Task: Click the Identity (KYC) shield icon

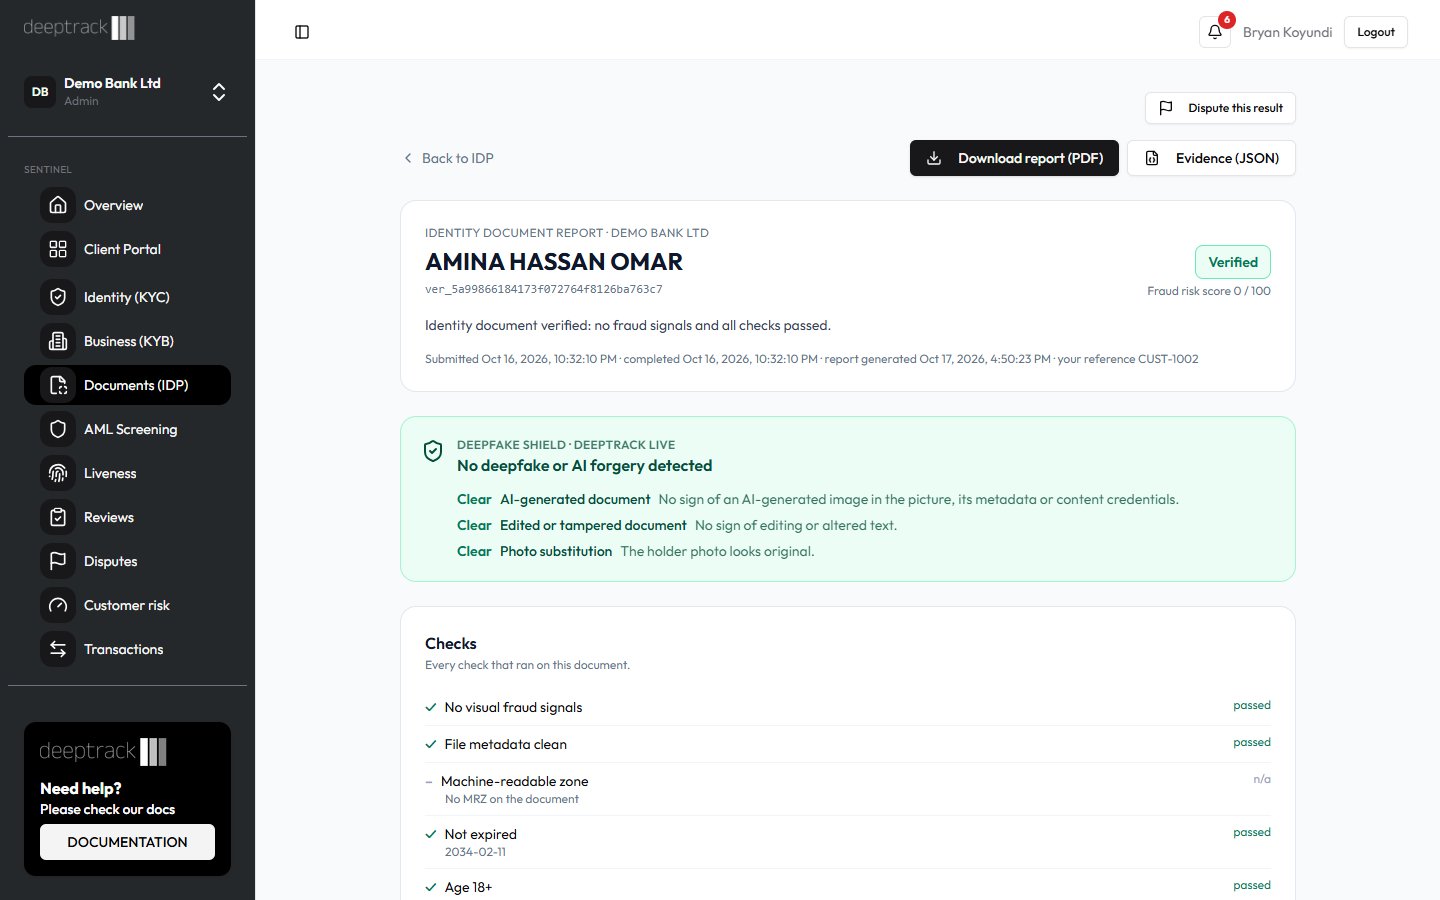Action: click(58, 297)
